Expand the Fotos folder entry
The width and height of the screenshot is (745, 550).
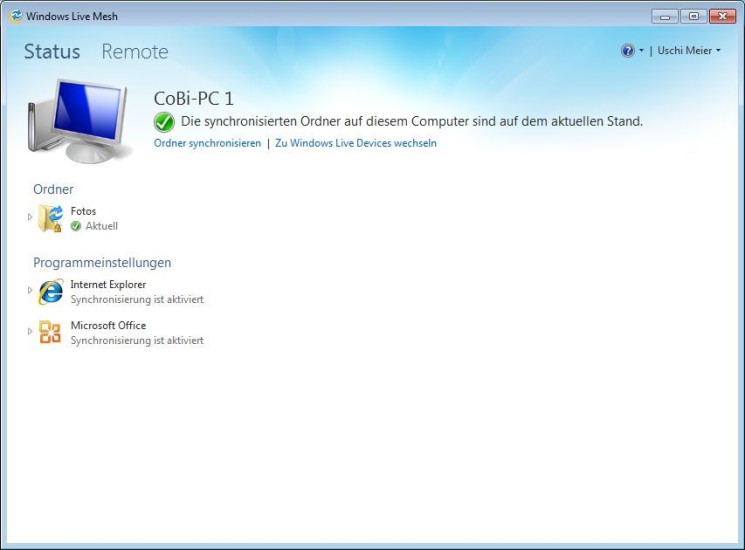coord(30,217)
